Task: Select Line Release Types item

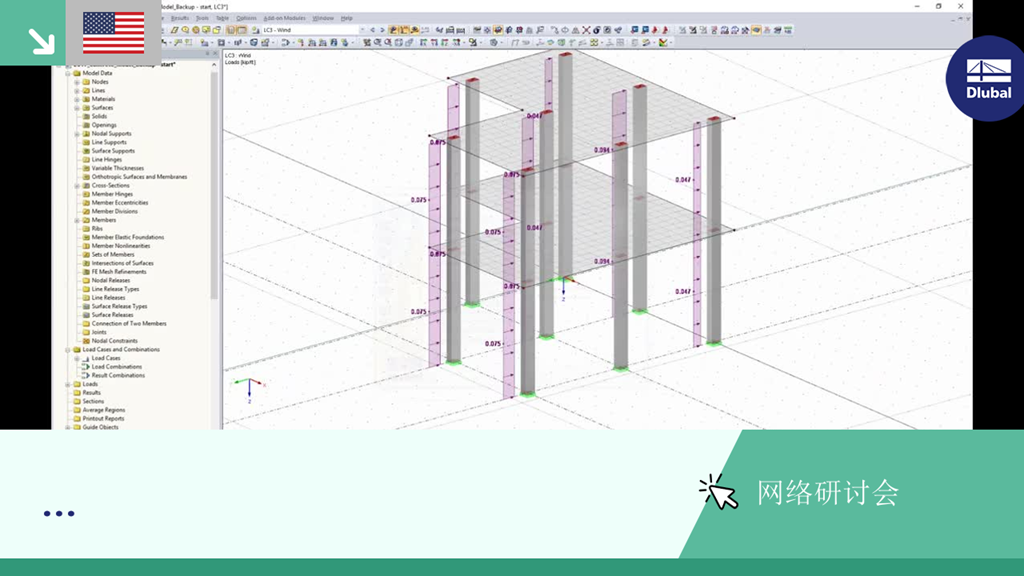Action: click(116, 289)
